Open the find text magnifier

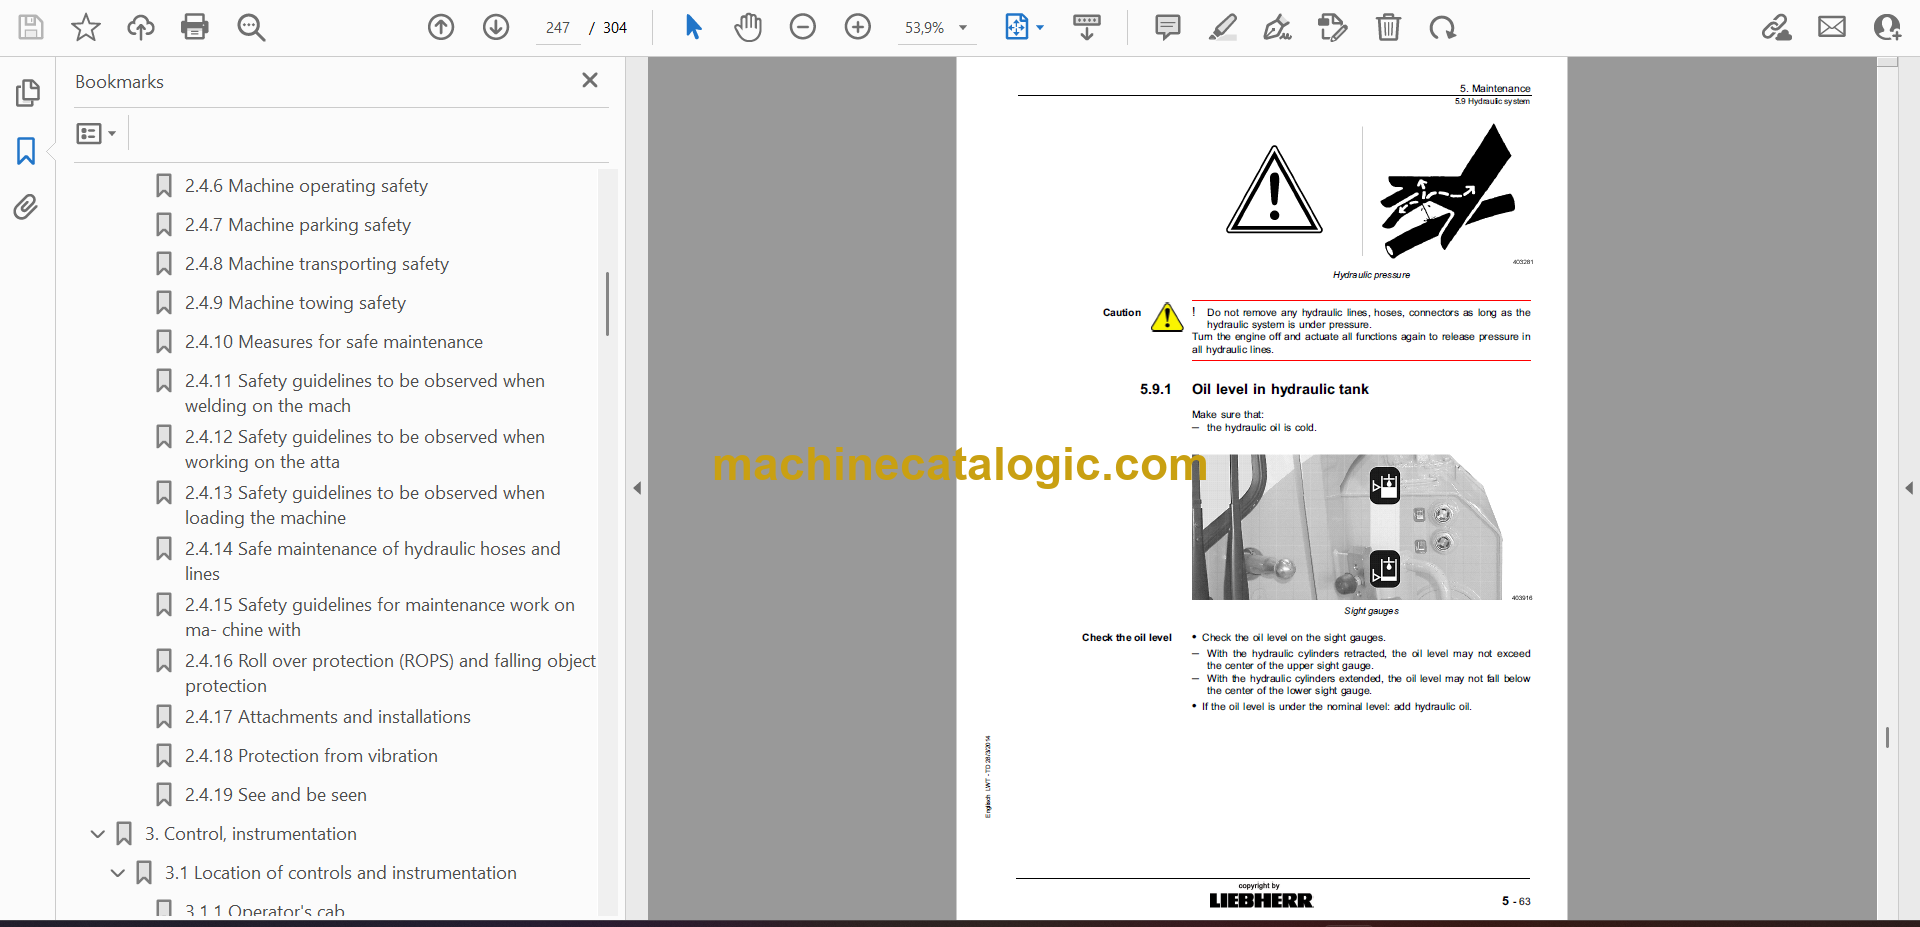(x=251, y=27)
